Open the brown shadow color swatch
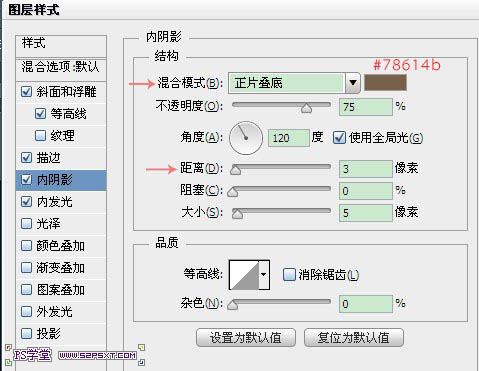The image size is (479, 371). [x=385, y=82]
